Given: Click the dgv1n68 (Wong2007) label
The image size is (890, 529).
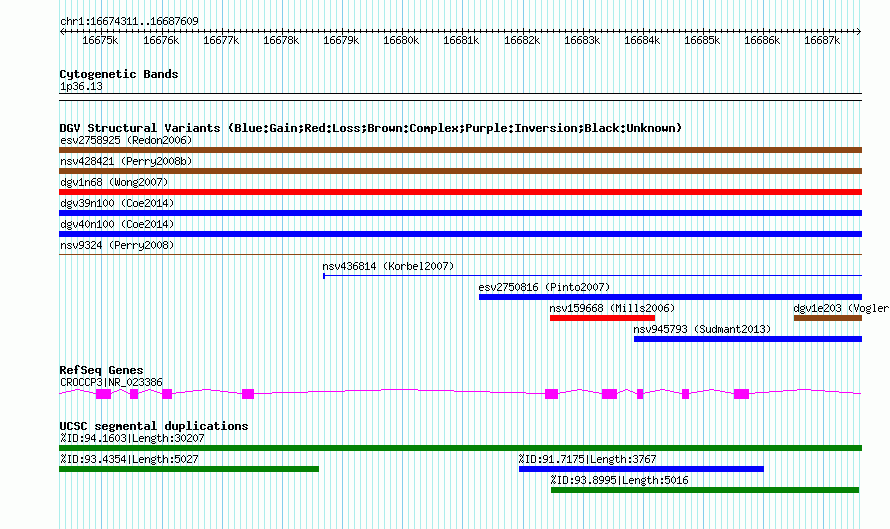Looking at the screenshot, I should [114, 182].
